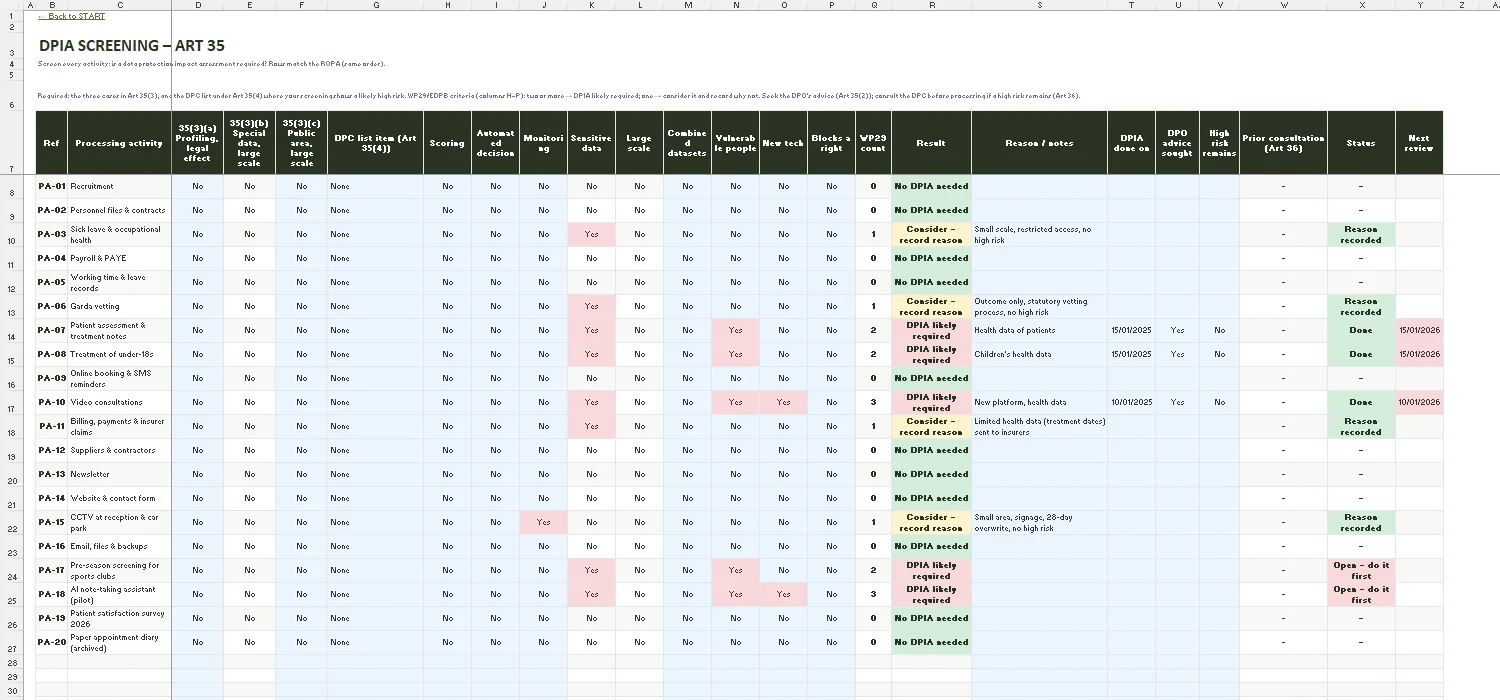
Task: Click the PA-07 DPIA done on 15/01/2025 date
Action: tap(1132, 331)
